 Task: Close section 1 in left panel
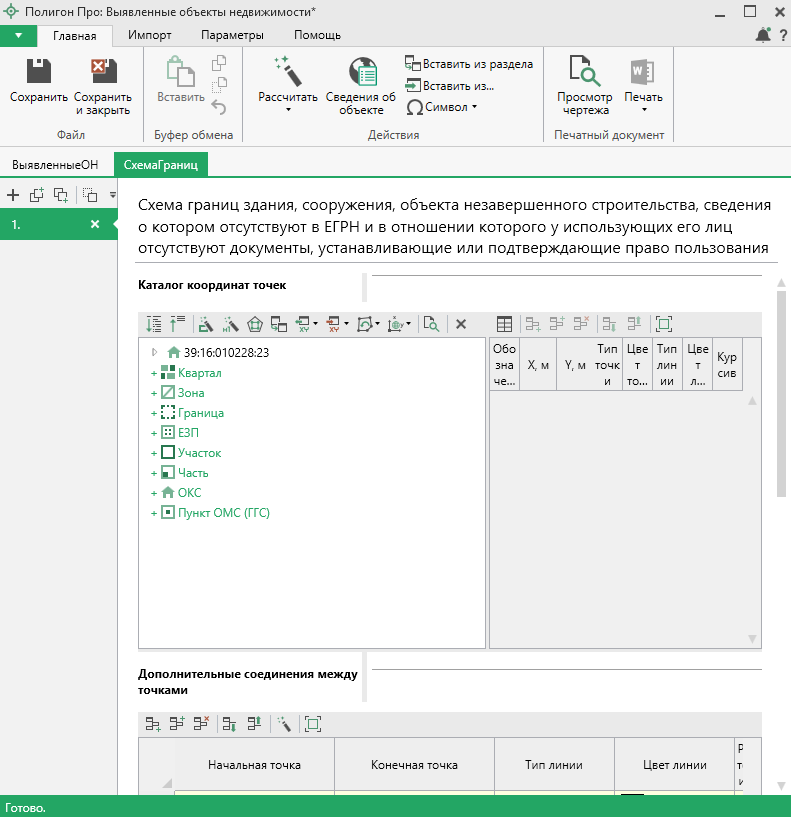(95, 225)
